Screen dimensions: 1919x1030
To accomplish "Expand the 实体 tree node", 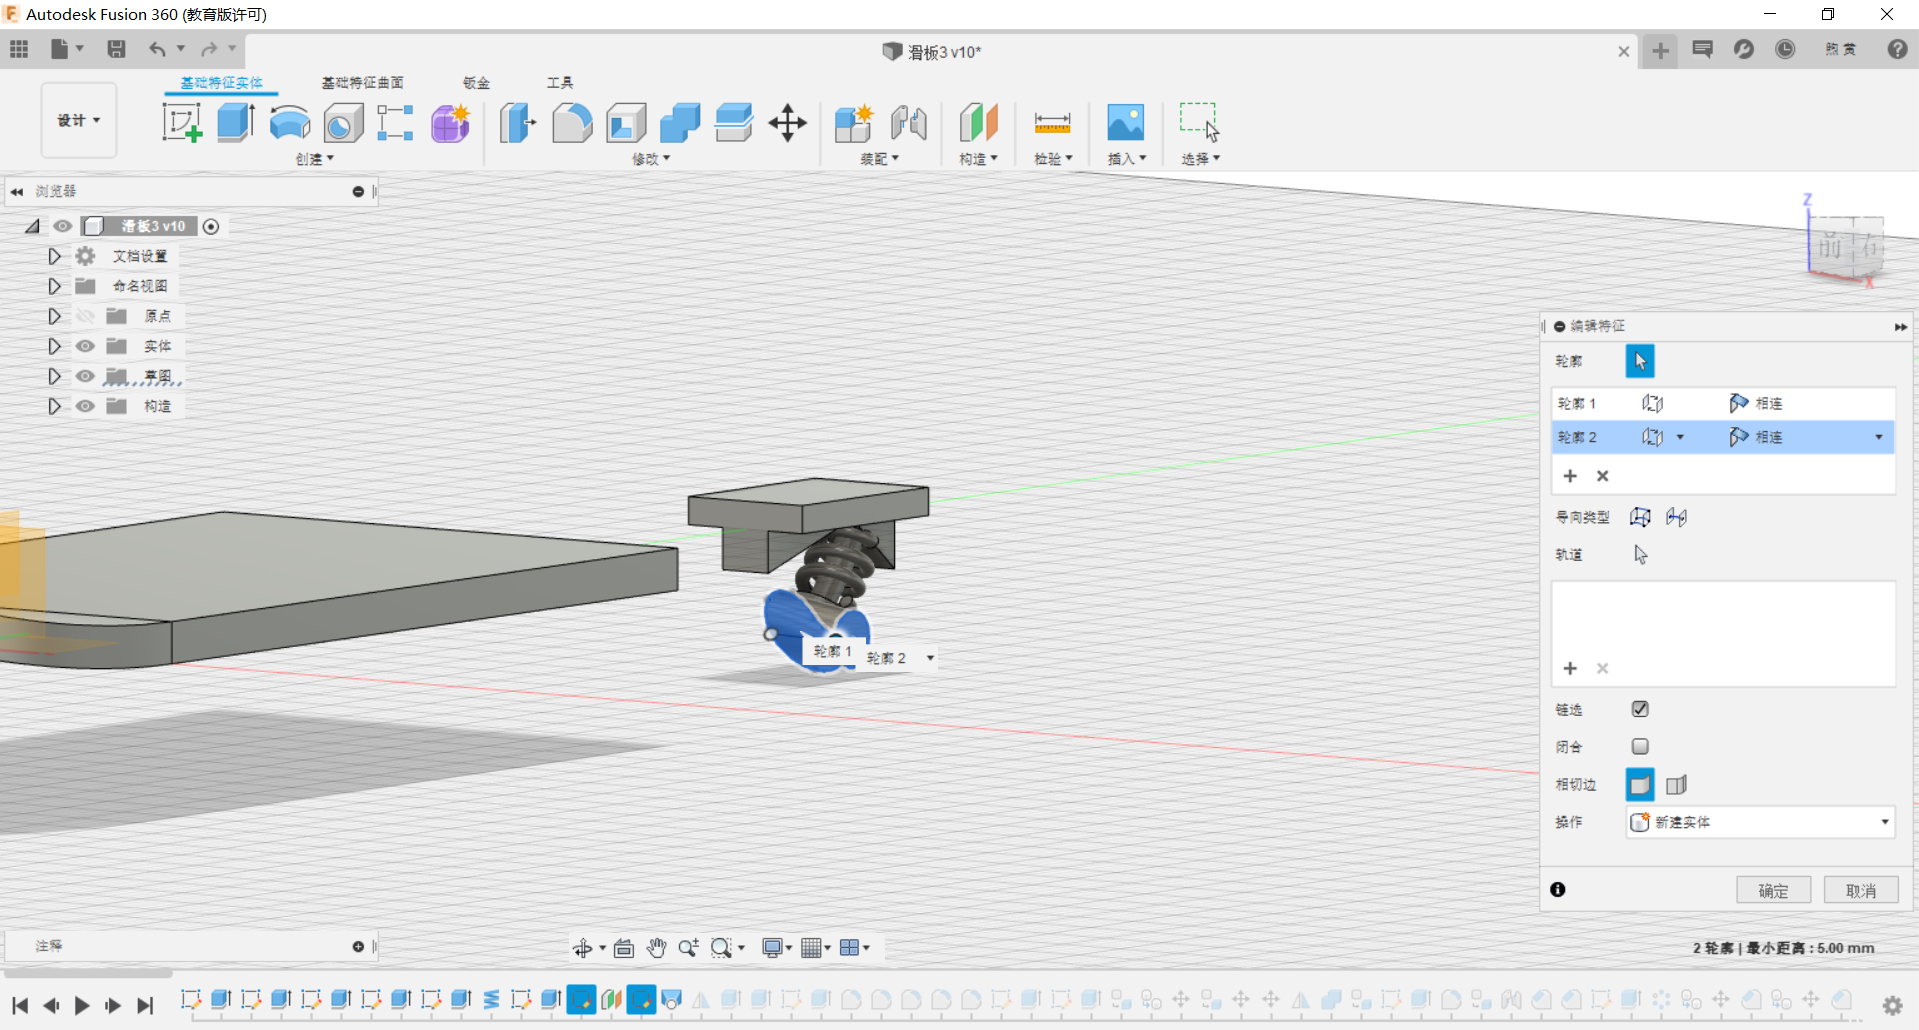I will pos(54,346).
